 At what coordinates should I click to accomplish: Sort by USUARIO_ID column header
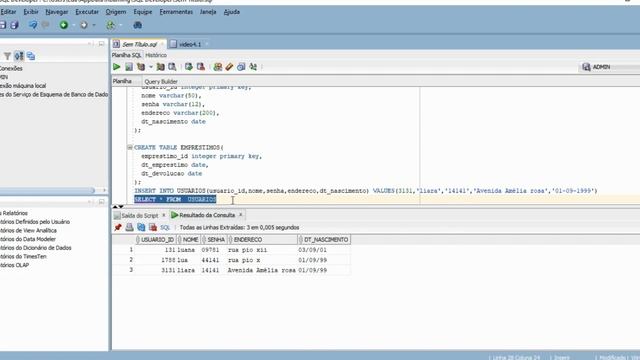(156, 240)
